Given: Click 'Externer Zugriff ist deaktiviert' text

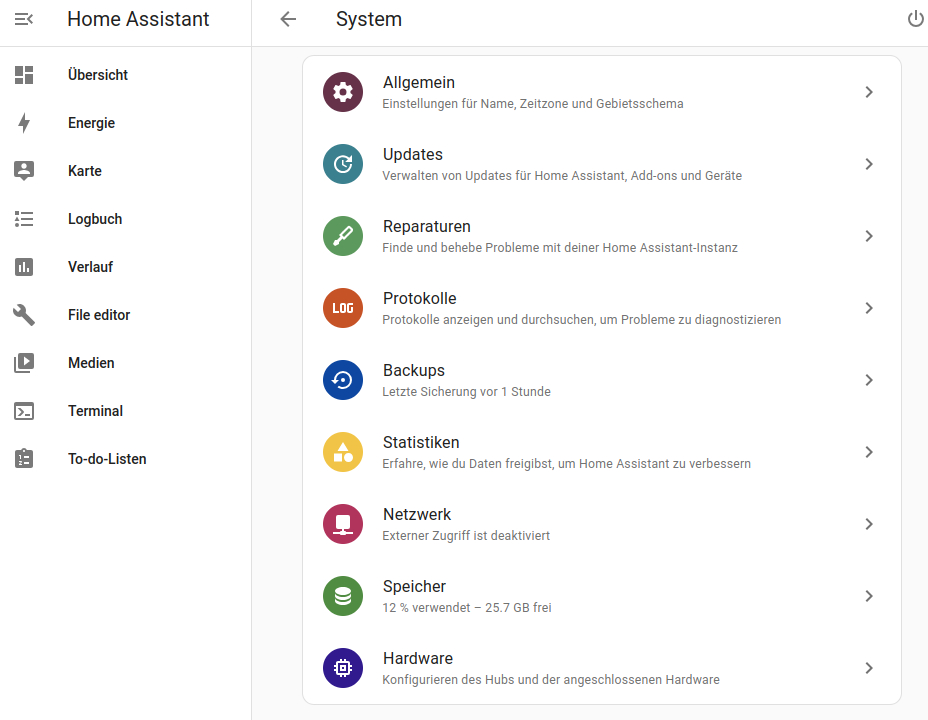Looking at the screenshot, I should (x=466, y=536).
